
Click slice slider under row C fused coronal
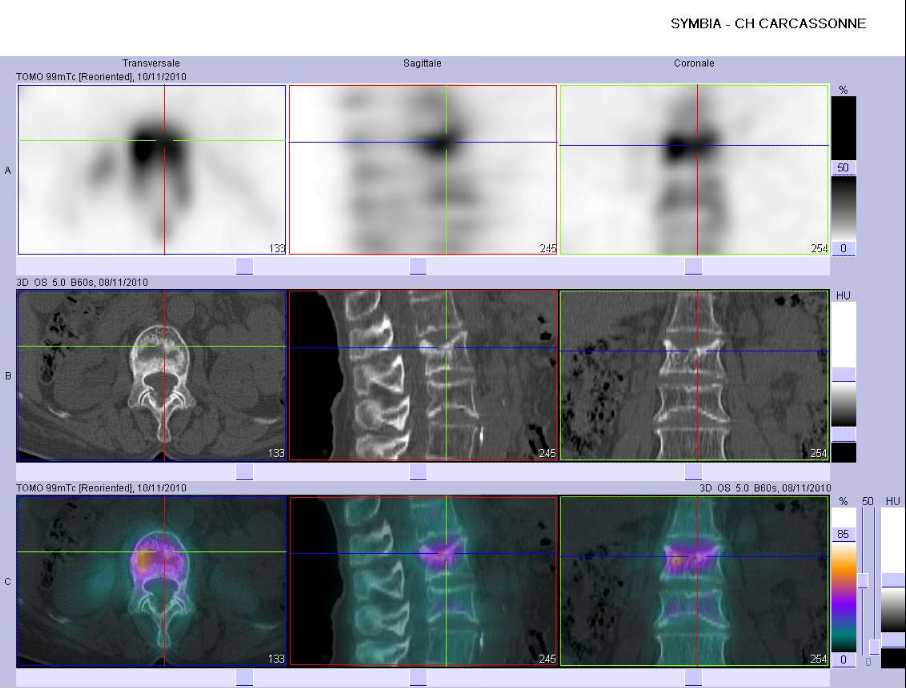tap(693, 678)
